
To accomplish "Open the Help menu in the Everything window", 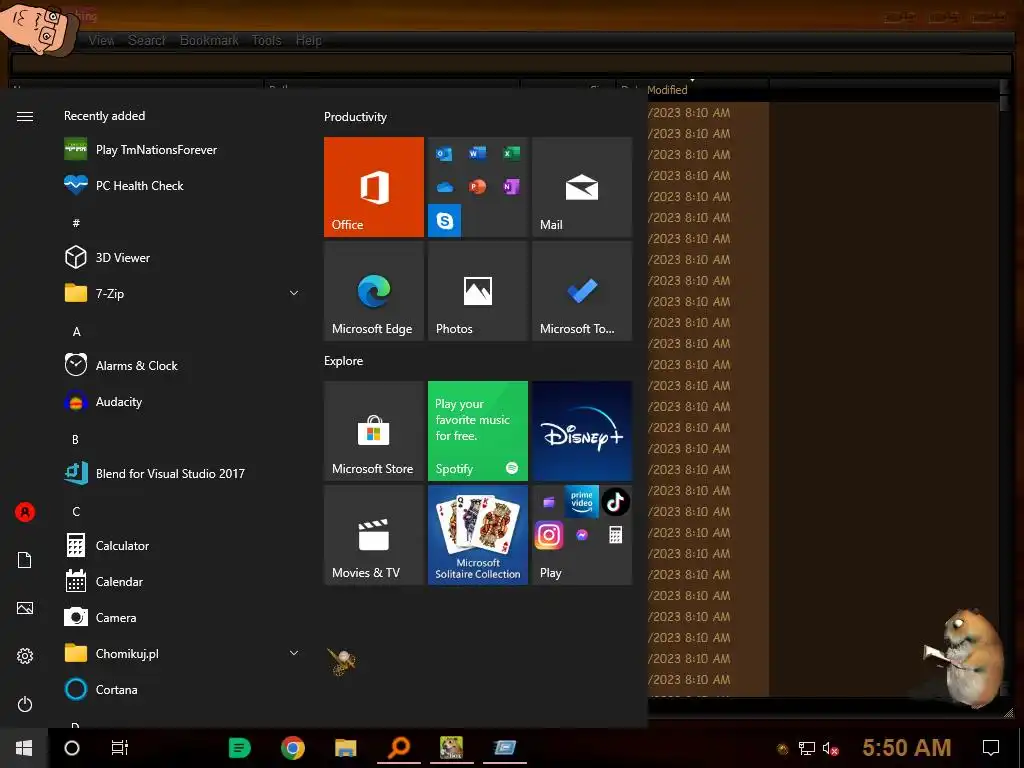I will 308,40.
